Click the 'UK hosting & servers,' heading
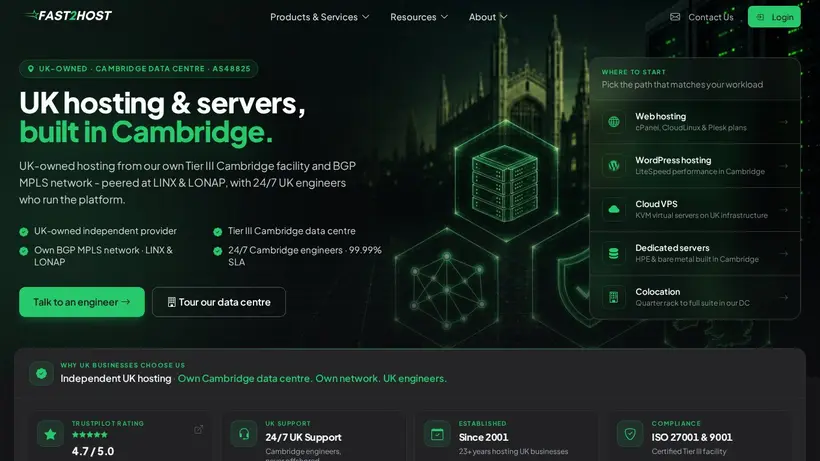The image size is (820, 461). click(x=162, y=103)
